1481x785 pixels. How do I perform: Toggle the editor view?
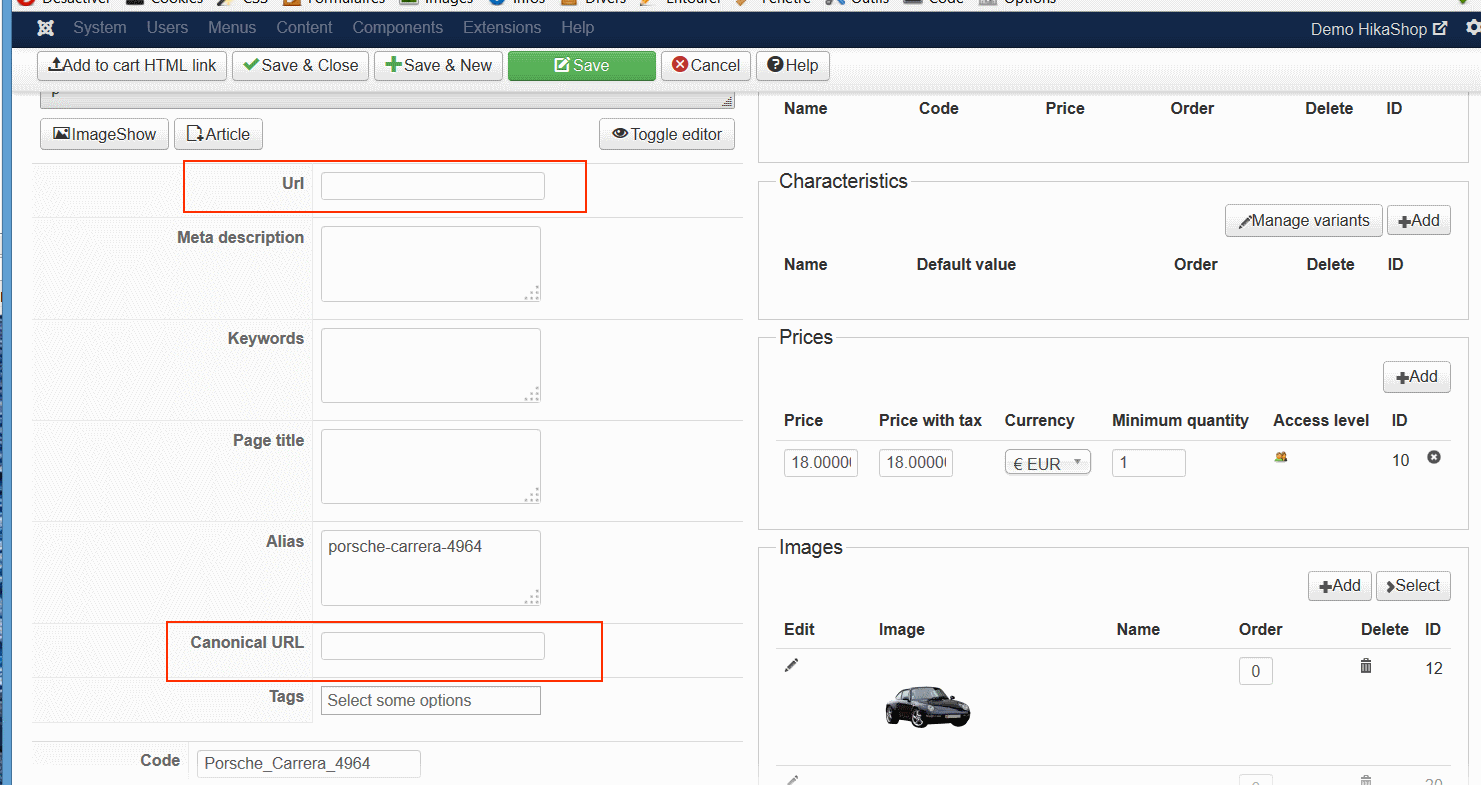point(667,134)
